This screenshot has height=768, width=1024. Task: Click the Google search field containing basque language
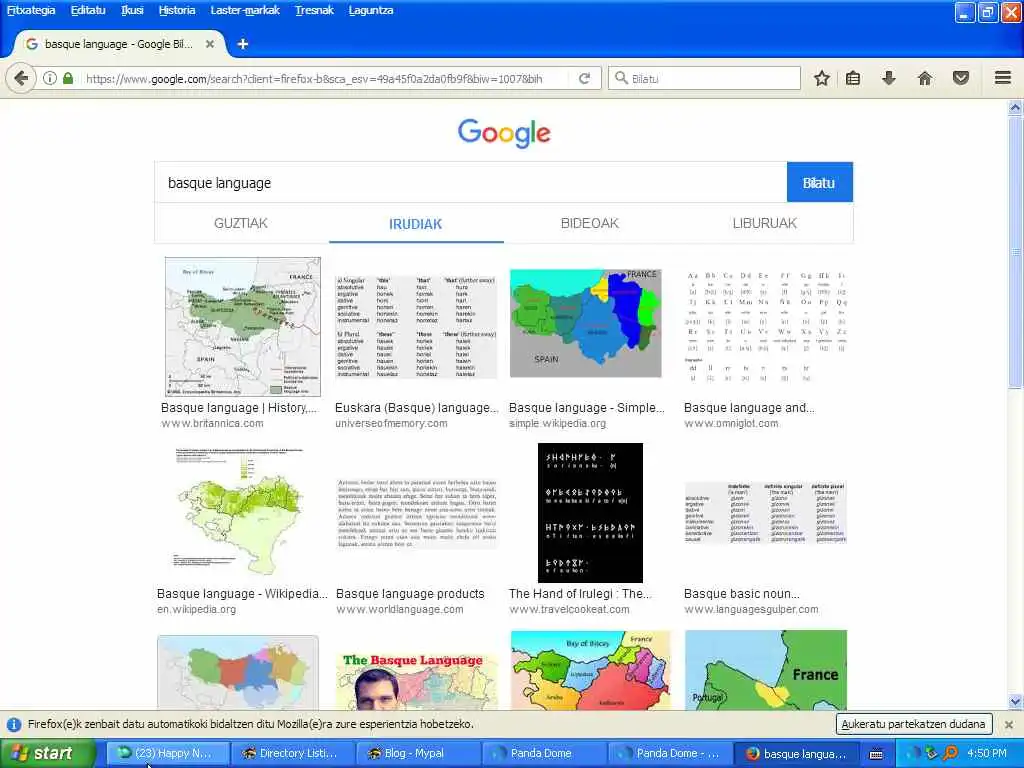[x=471, y=182]
